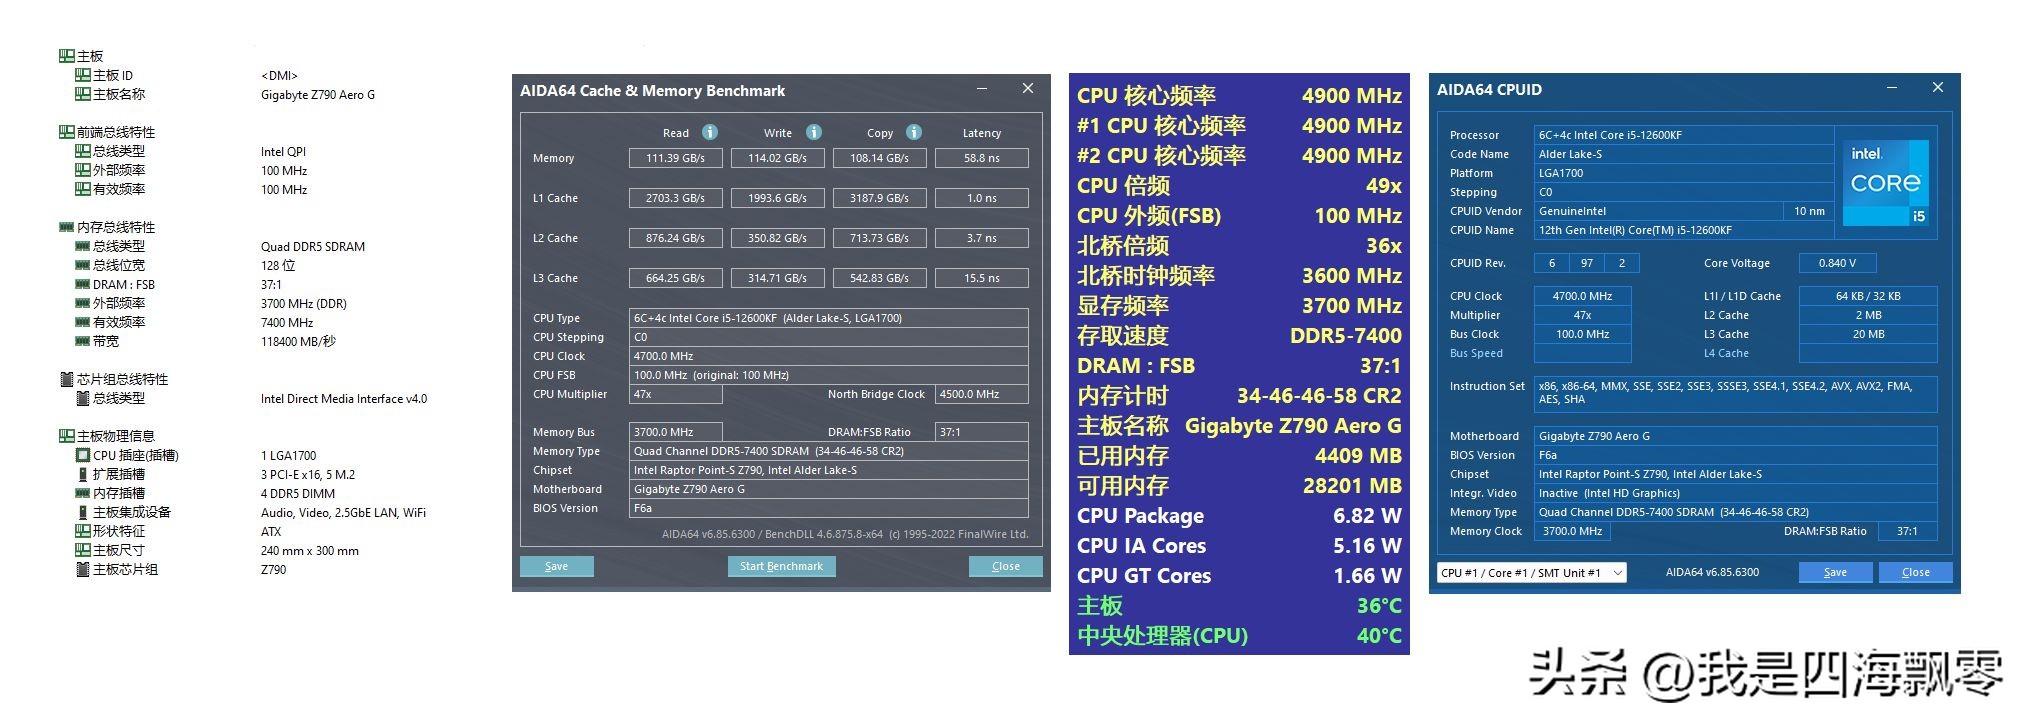Image resolution: width=2026 pixels, height=721 pixels.
Task: Click the CPU 倍频 49x reading
Action: pyautogui.click(x=1383, y=185)
